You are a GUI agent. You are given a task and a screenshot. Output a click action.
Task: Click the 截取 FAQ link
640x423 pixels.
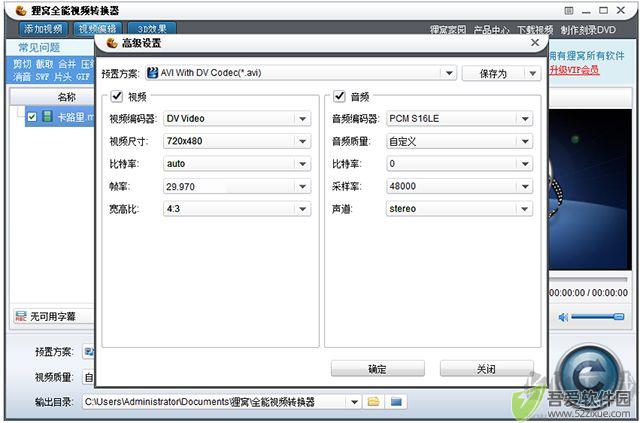click(x=44, y=64)
